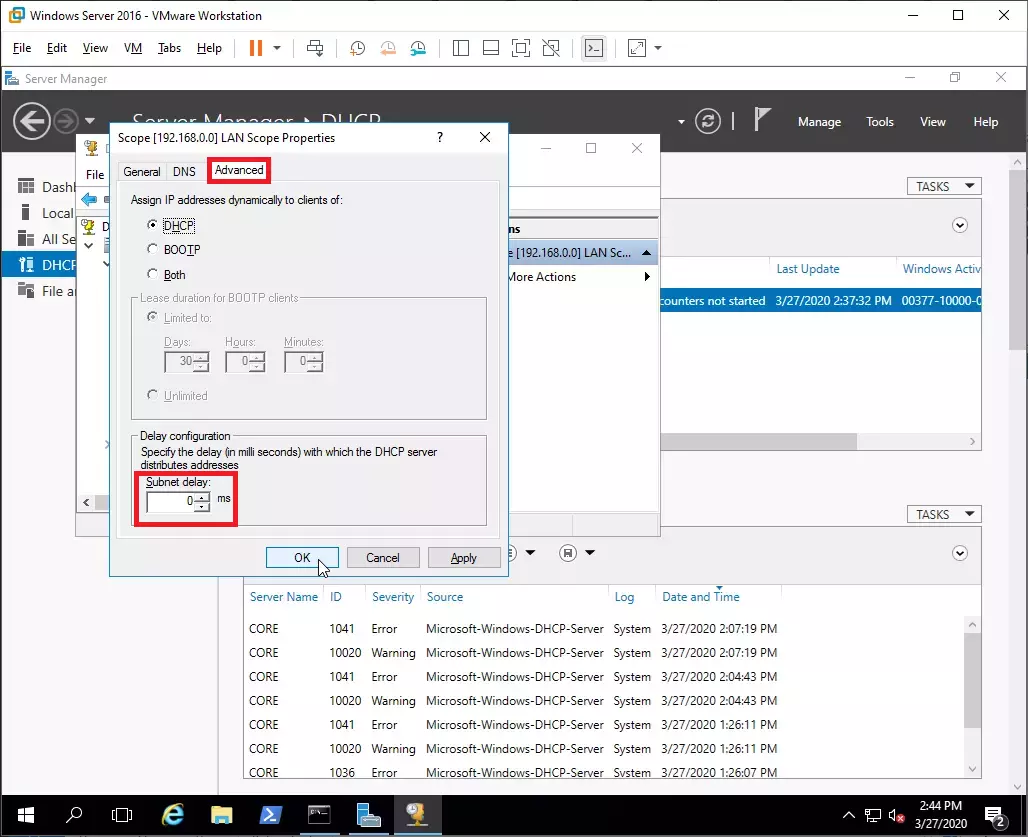The width and height of the screenshot is (1028, 837).
Task: Click OK in Scope Properties dialog
Action: (x=302, y=558)
